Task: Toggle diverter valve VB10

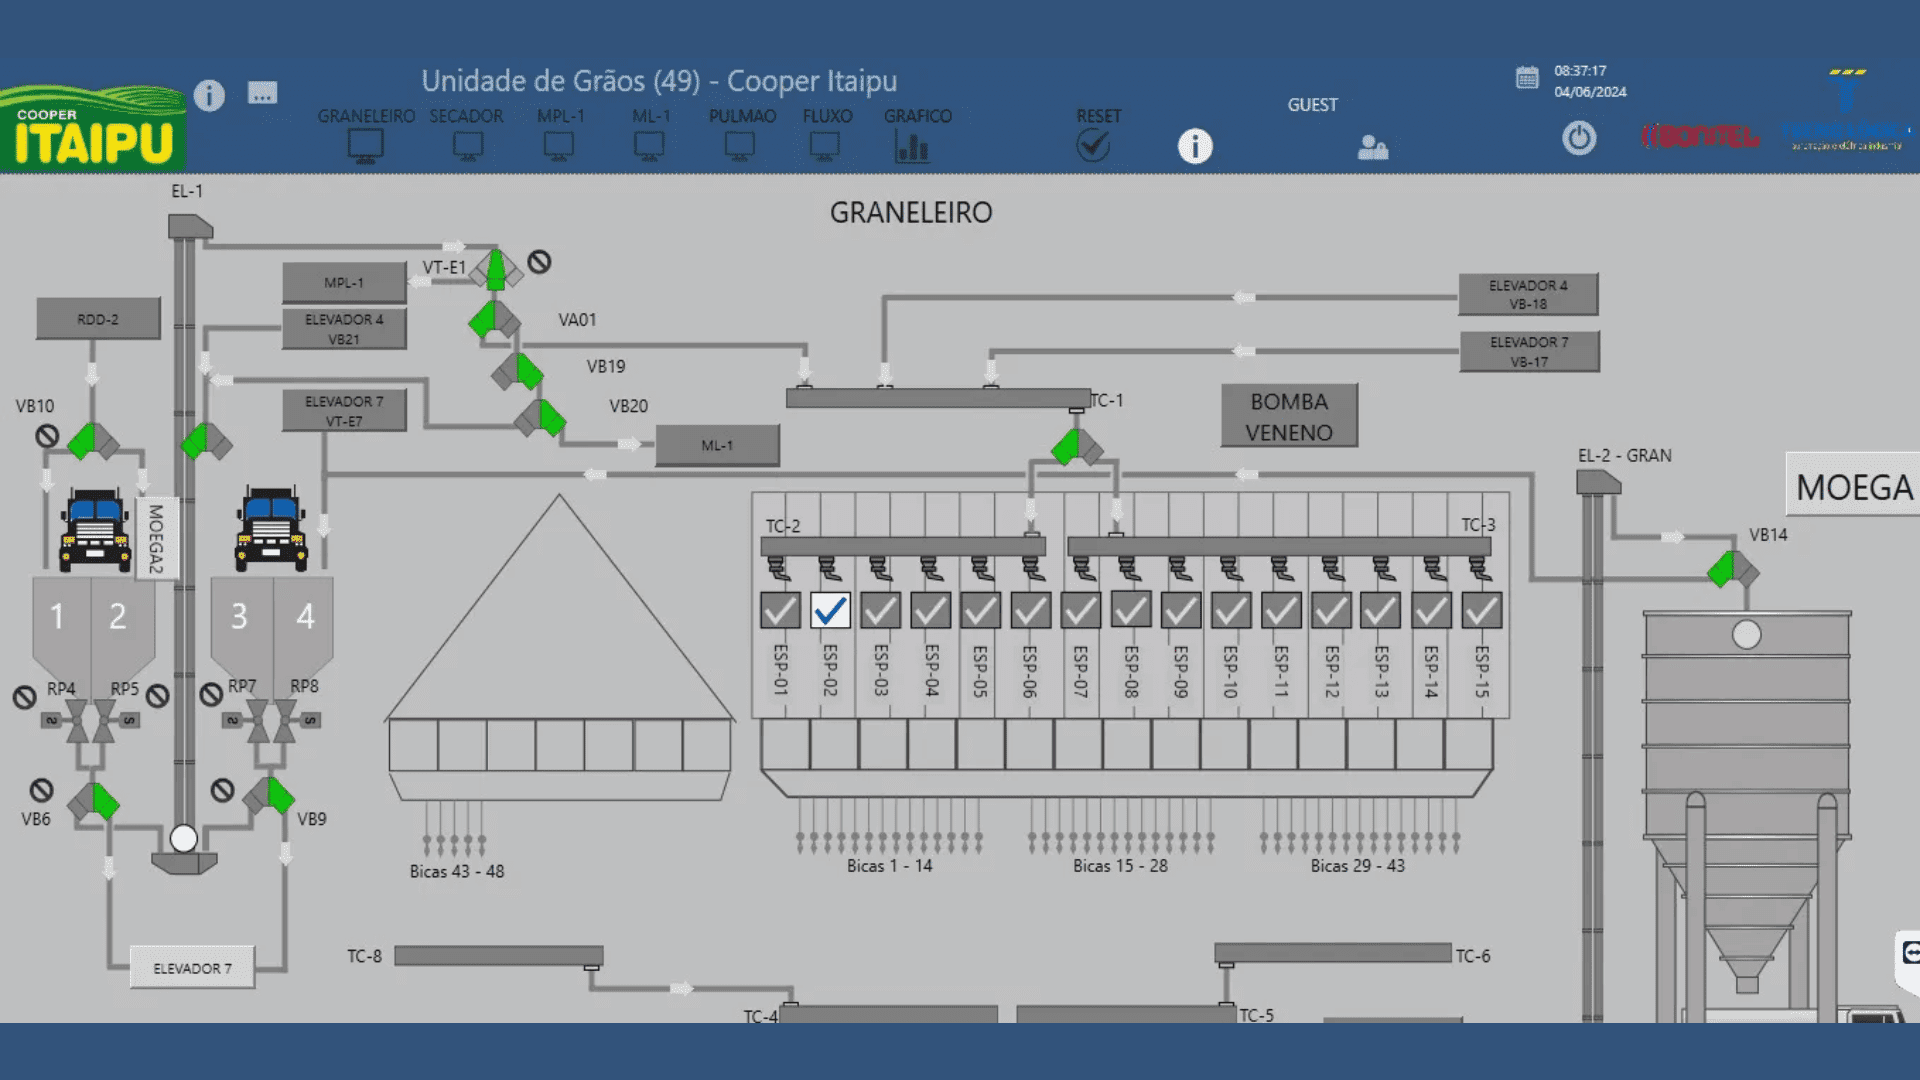Action: [93, 441]
